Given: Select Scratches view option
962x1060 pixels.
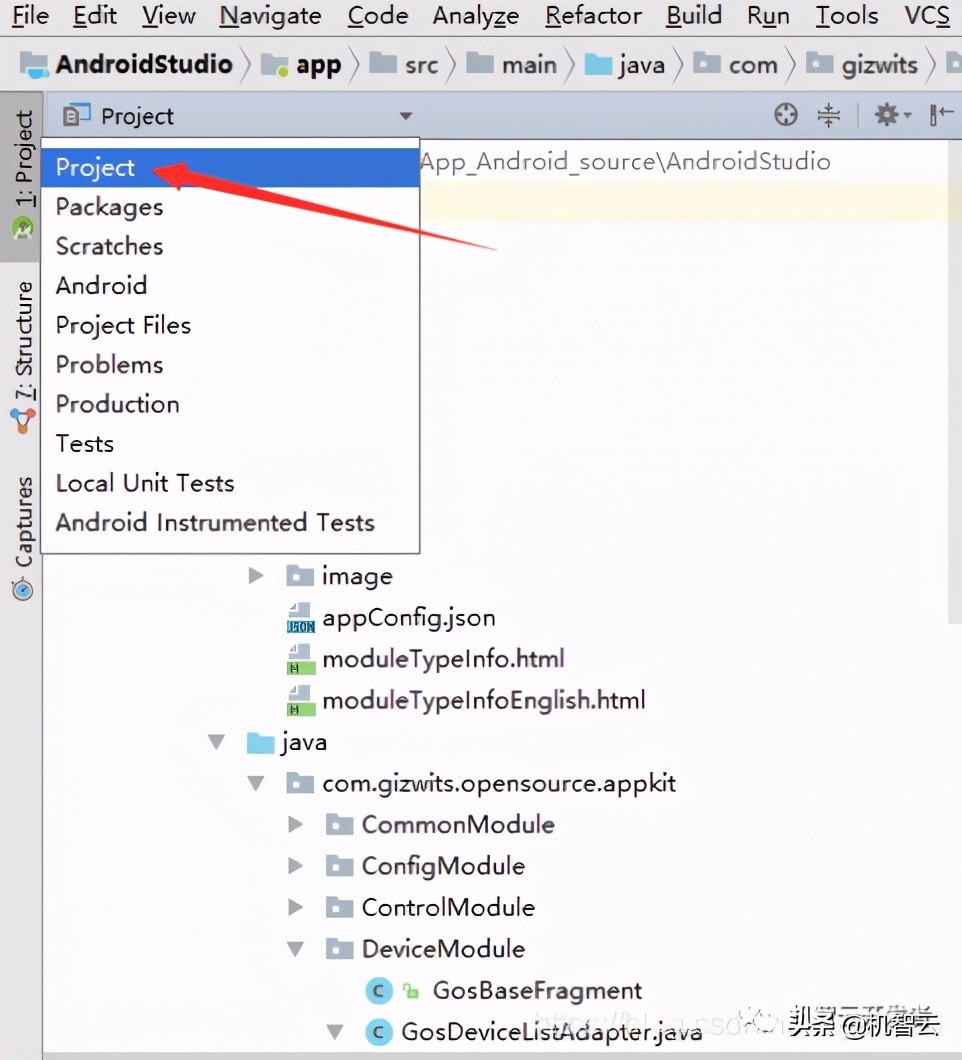Looking at the screenshot, I should point(231,246).
